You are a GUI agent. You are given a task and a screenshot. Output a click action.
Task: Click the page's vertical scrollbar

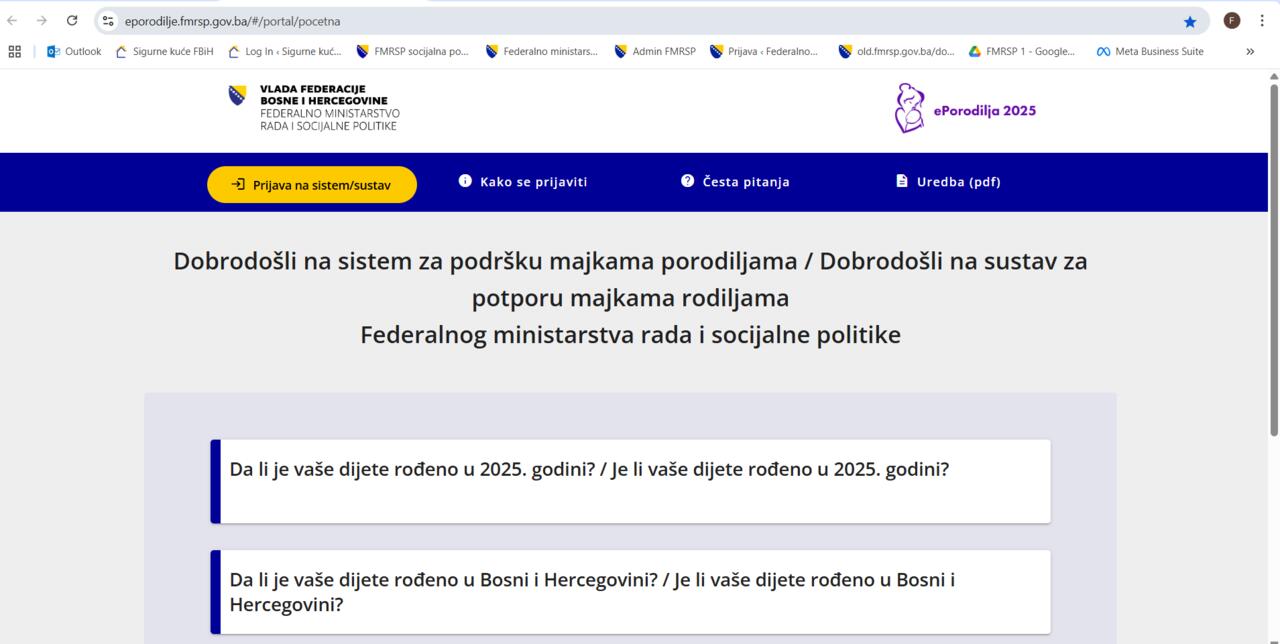click(x=1274, y=260)
